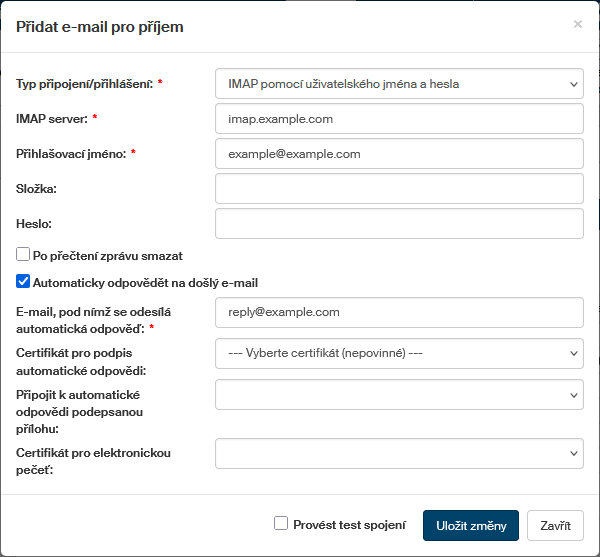
Task: Click the IMAP server input field
Action: [x=399, y=119]
